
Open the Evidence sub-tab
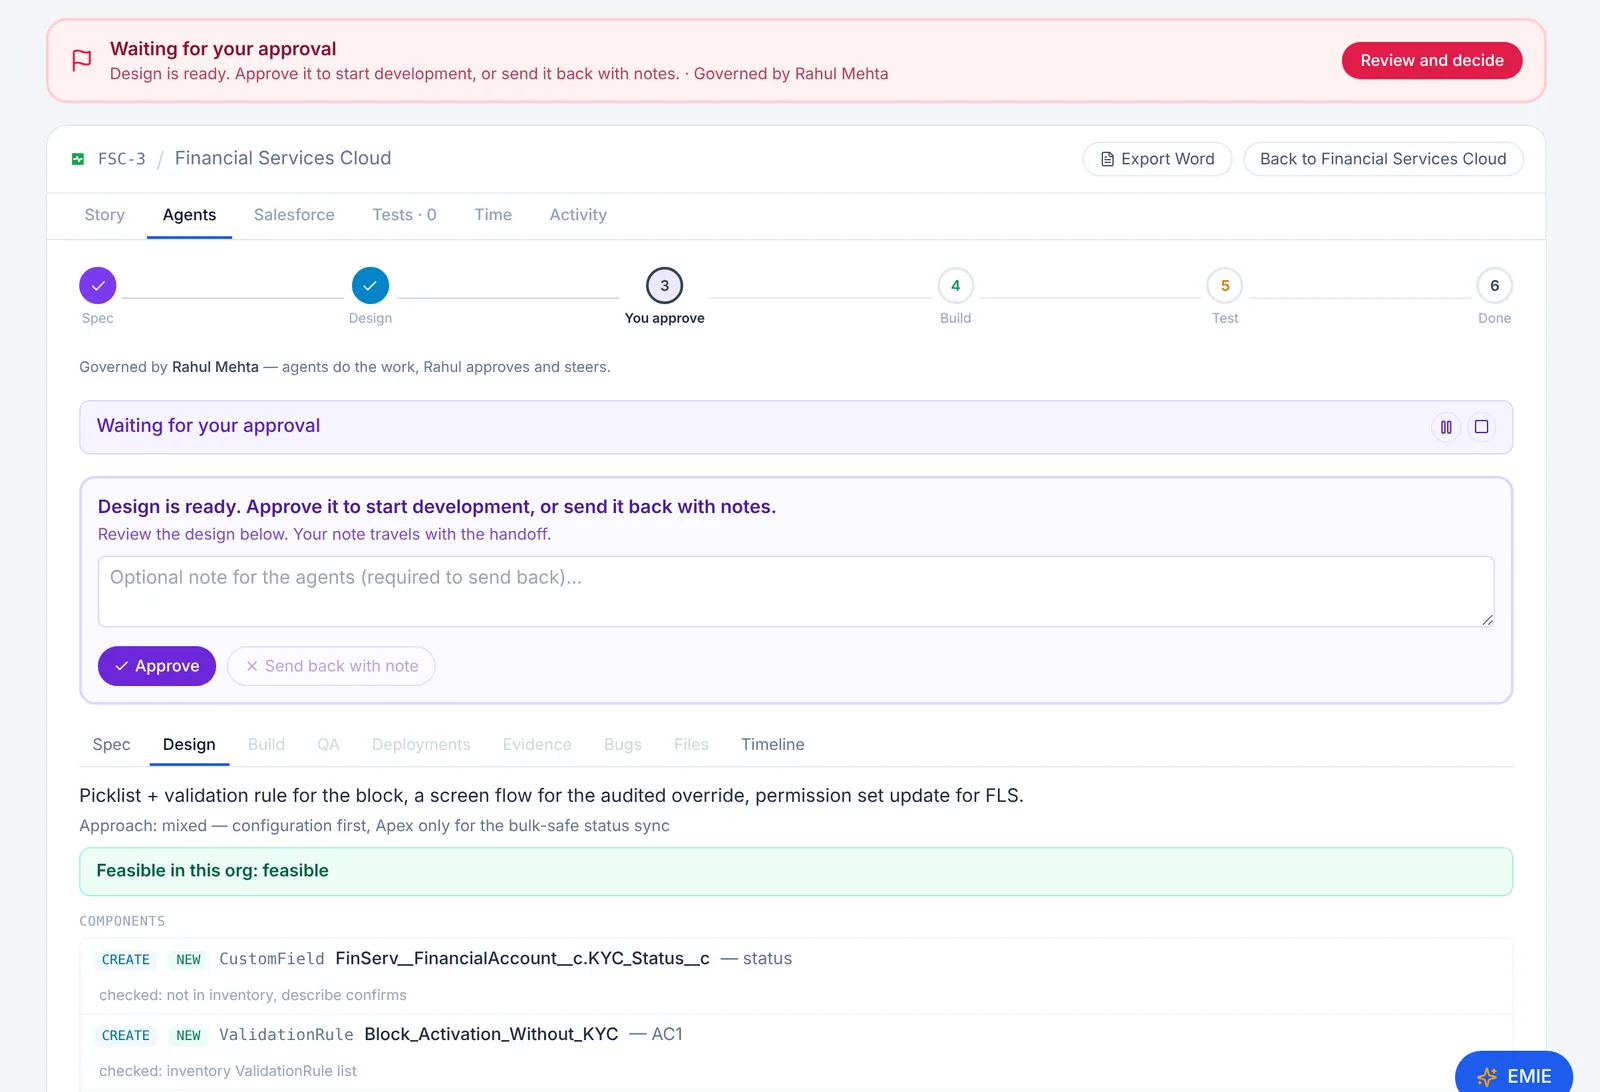pos(537,745)
